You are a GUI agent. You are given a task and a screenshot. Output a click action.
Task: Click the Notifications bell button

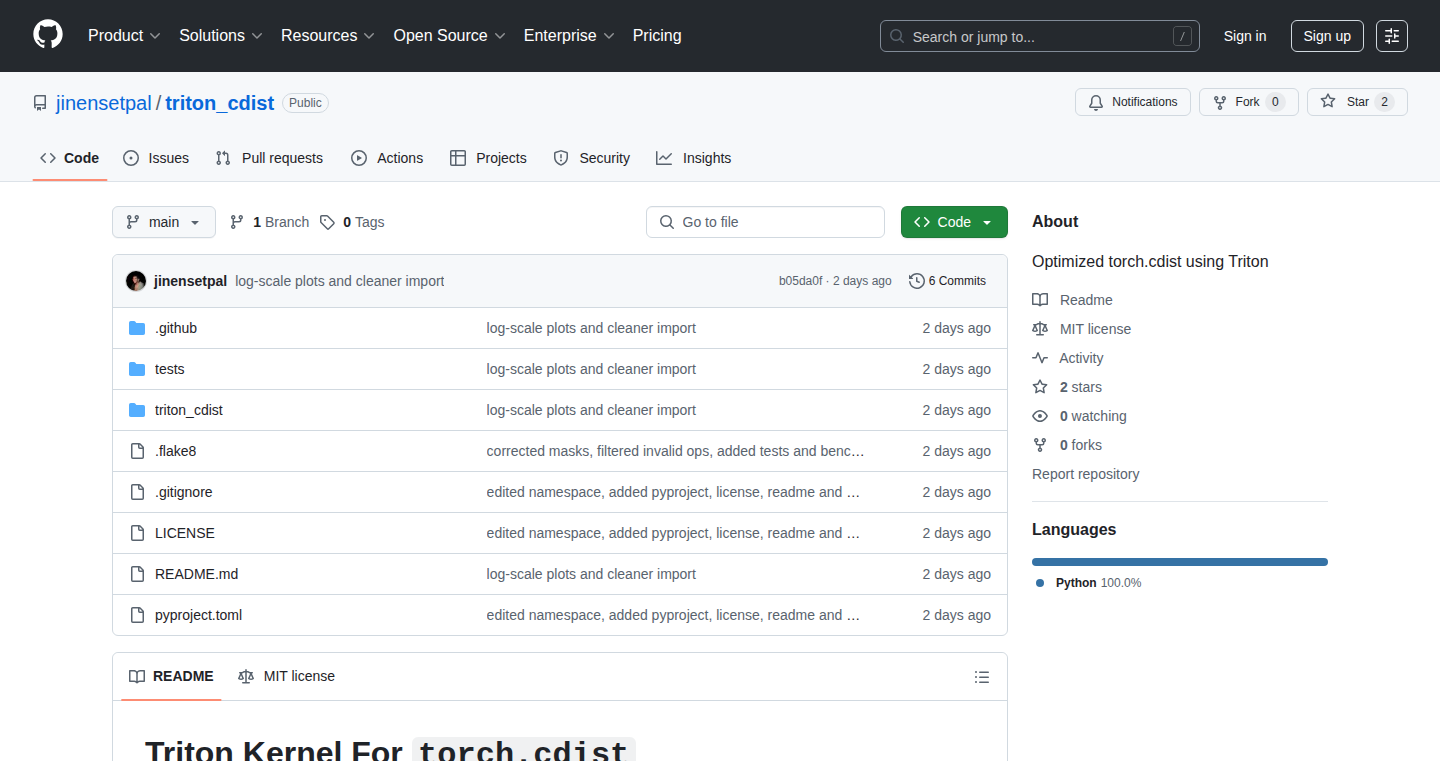tap(1133, 102)
